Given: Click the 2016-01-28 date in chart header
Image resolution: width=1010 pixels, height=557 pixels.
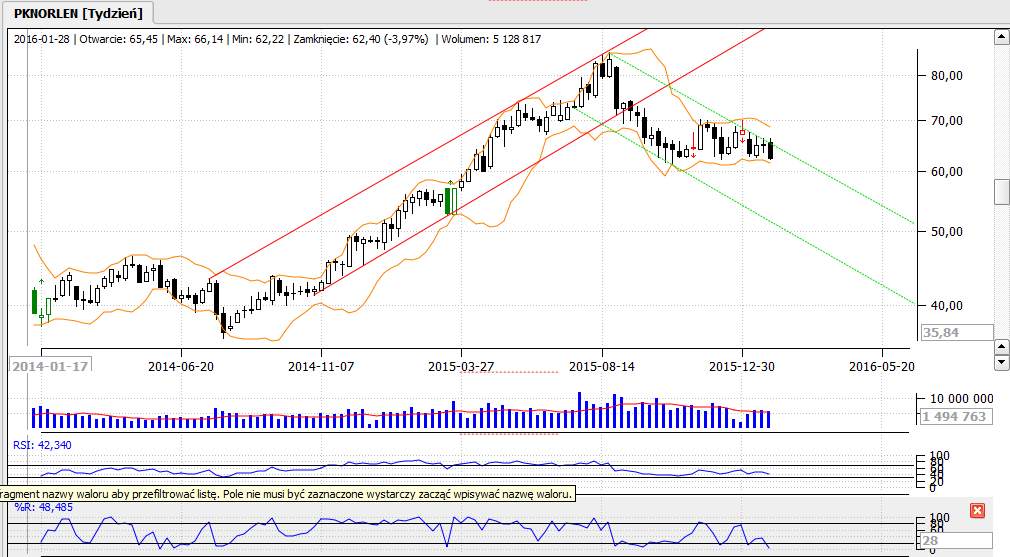Looking at the screenshot, I should pos(41,39).
